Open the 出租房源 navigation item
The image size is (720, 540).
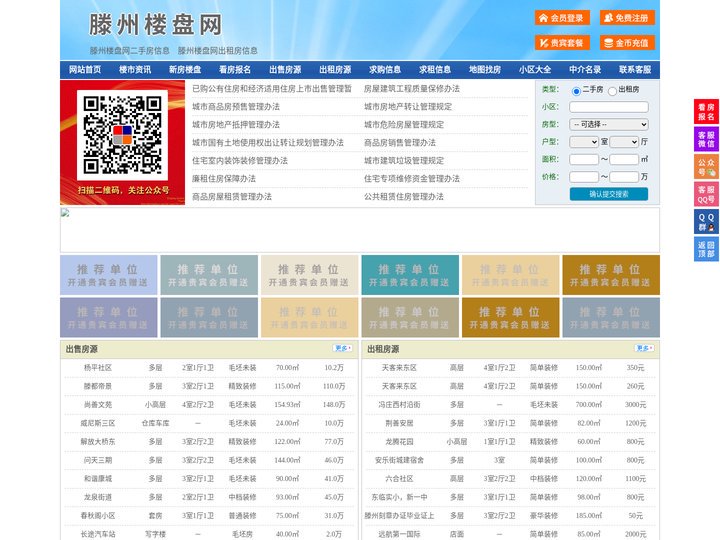pos(335,70)
